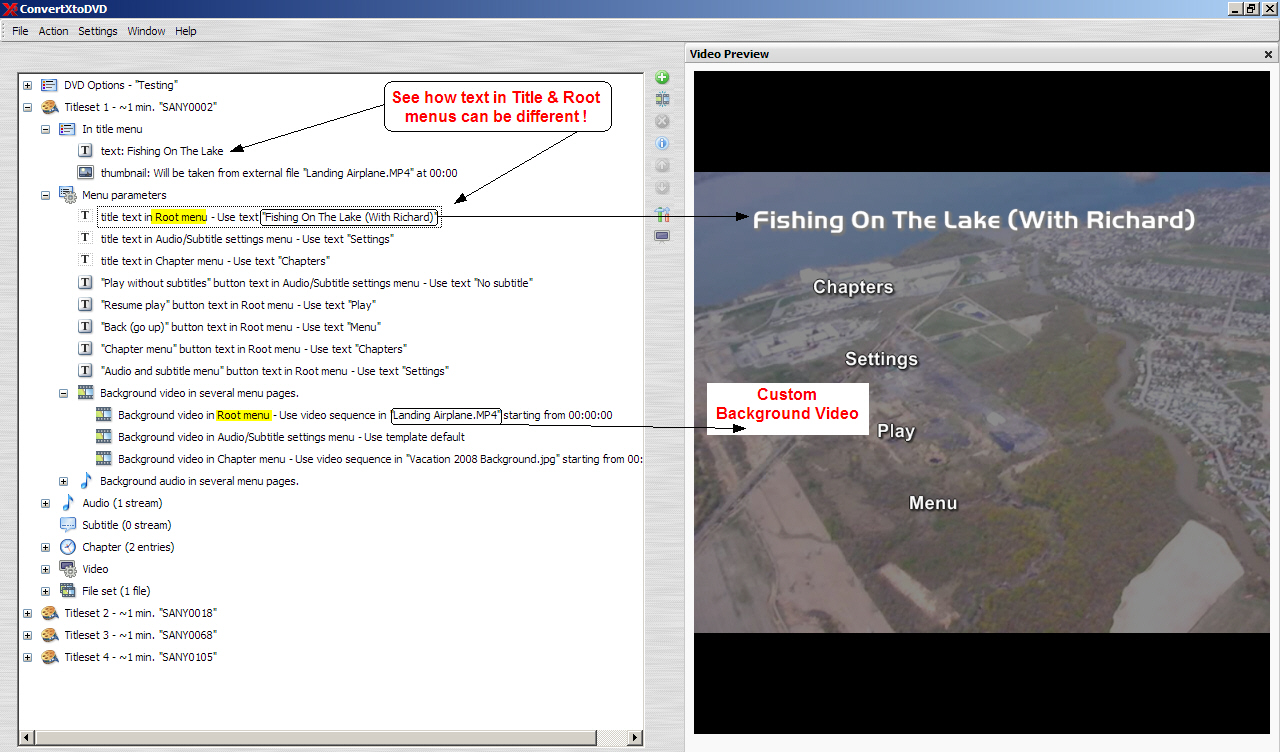The width and height of the screenshot is (1280, 752).
Task: Click Chapters in the video preview menu
Action: coord(853,287)
